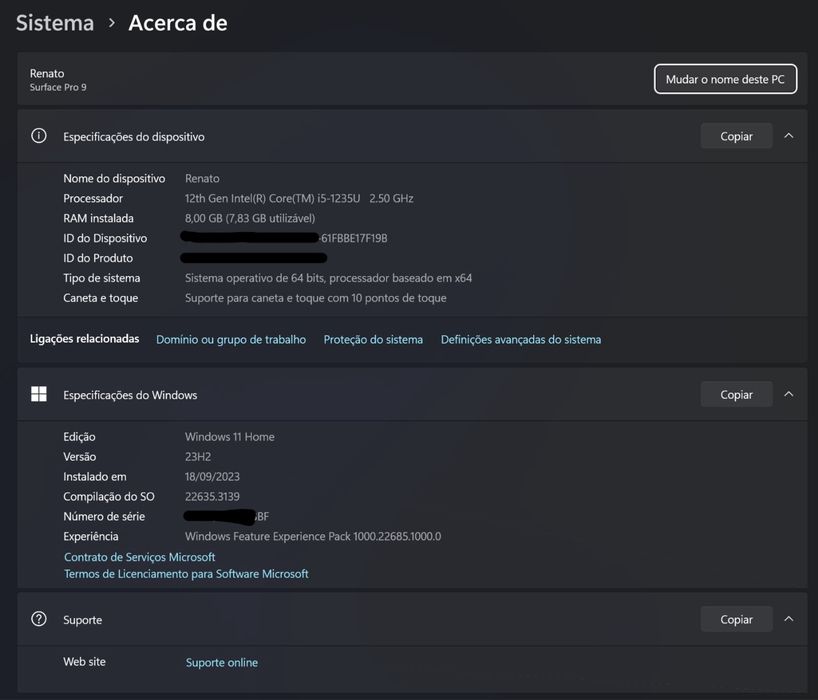Copy the Suporte section info with Copiar
Image resolution: width=818 pixels, height=700 pixels.
pos(736,619)
